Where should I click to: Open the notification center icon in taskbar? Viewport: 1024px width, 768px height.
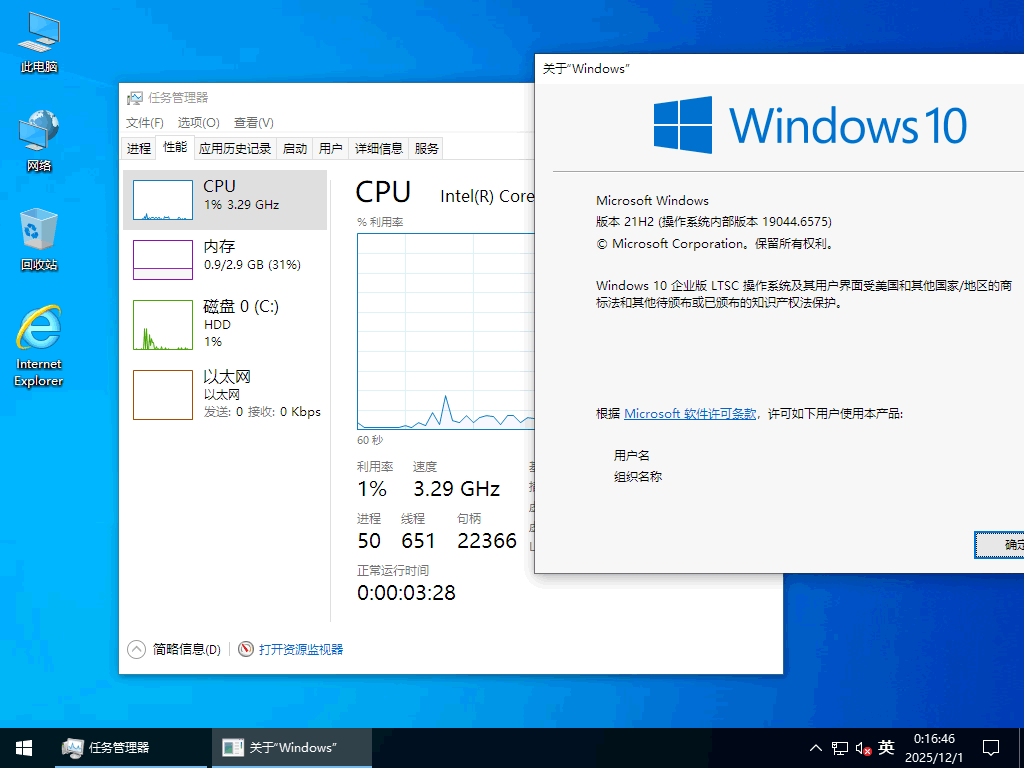[x=991, y=748]
